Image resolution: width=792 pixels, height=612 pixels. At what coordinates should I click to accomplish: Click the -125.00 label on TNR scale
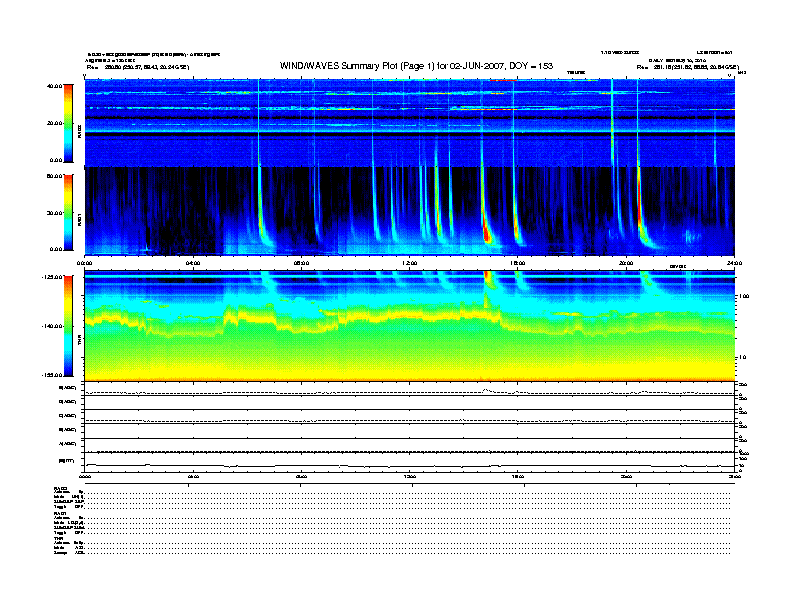click(x=52, y=277)
